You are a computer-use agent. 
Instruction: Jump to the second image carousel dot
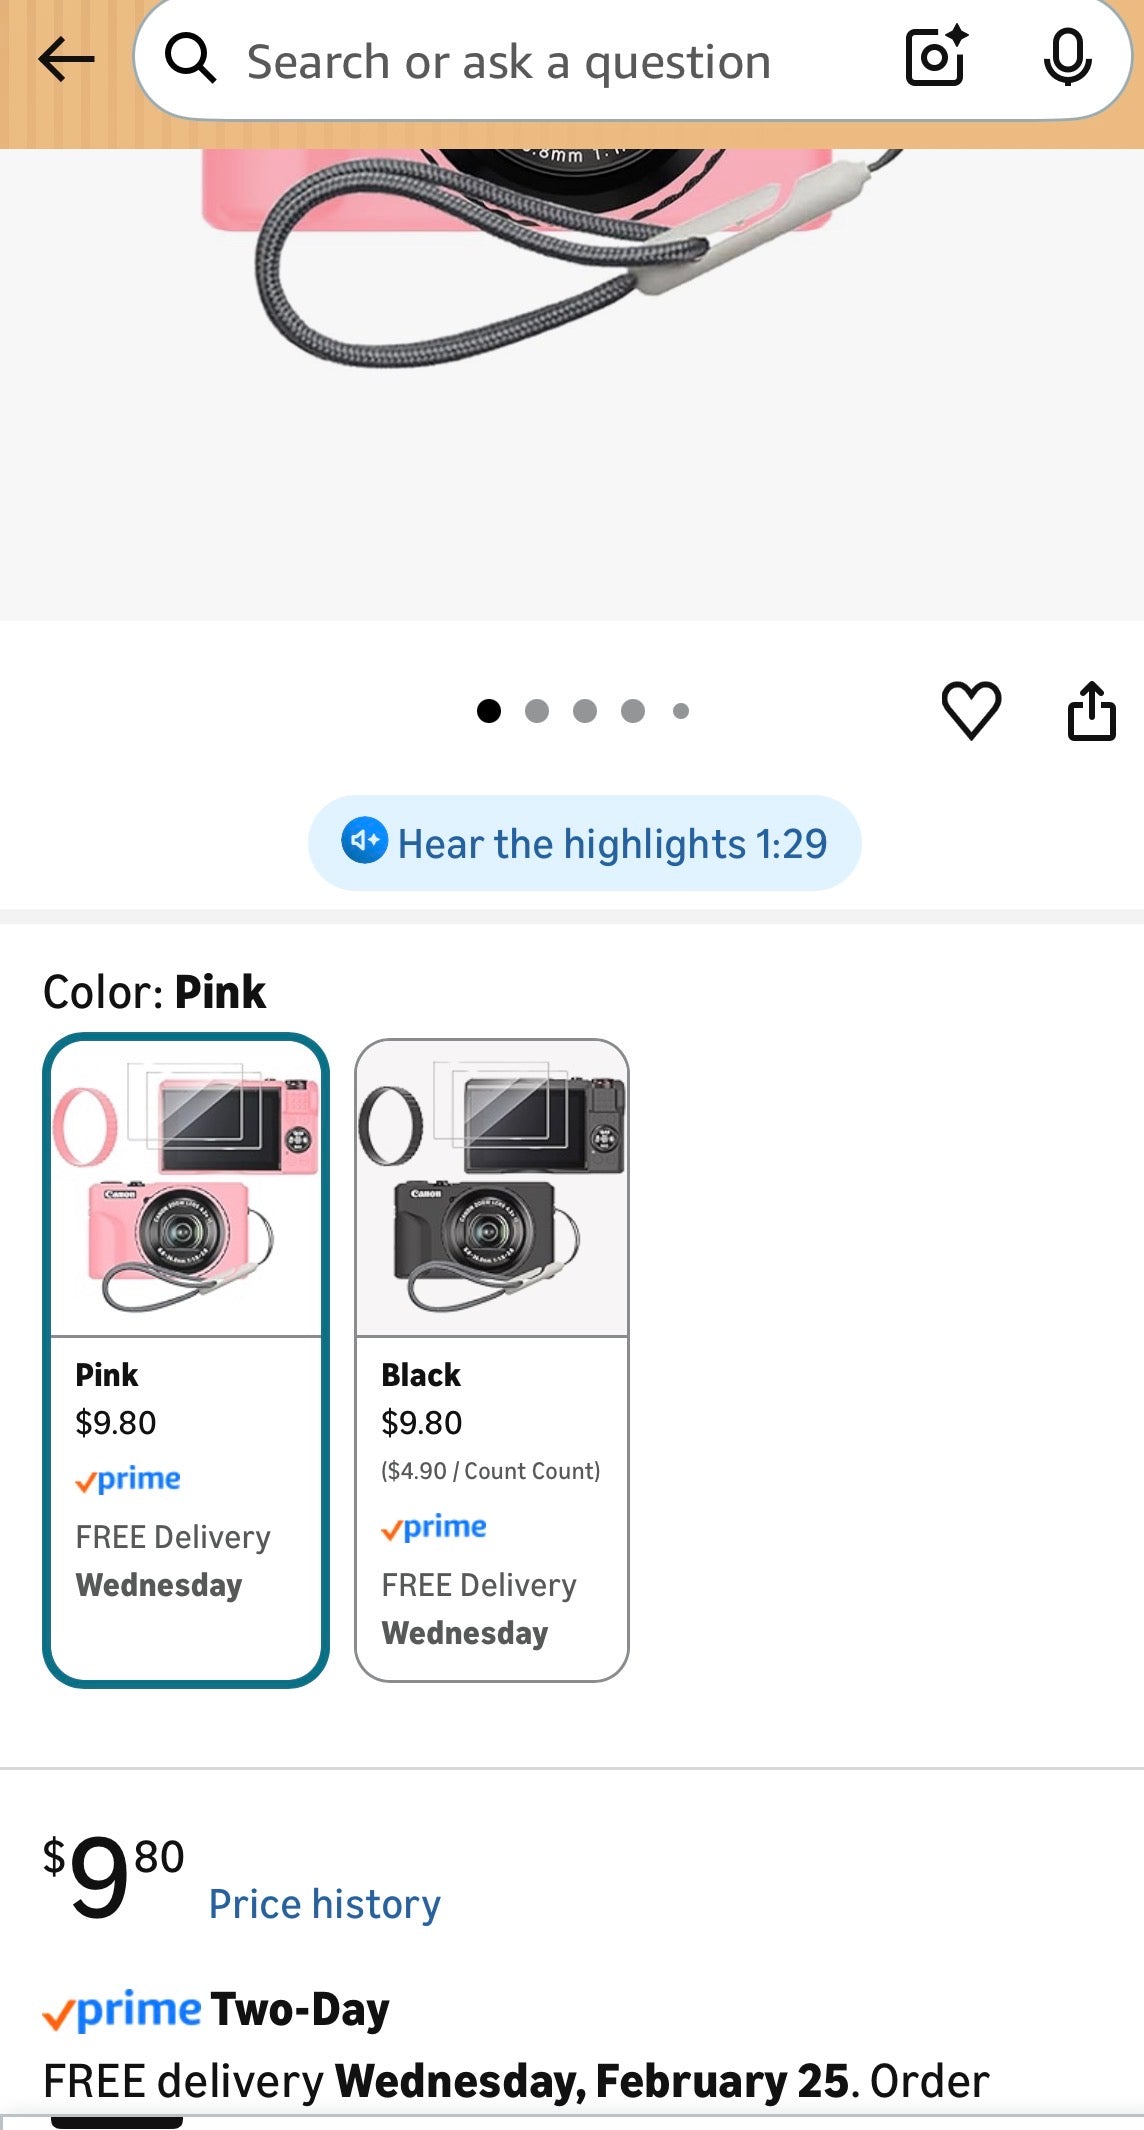click(537, 710)
